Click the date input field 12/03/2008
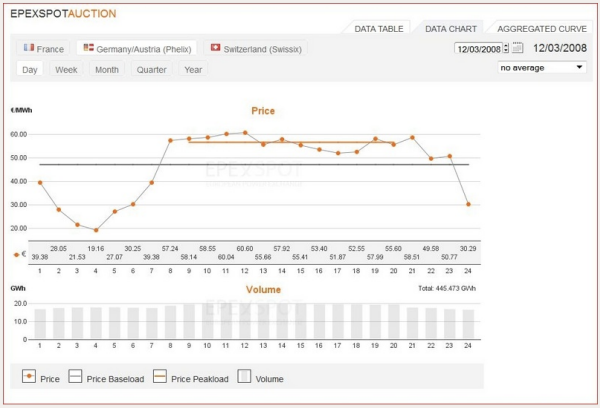The width and height of the screenshot is (600, 408). click(479, 48)
